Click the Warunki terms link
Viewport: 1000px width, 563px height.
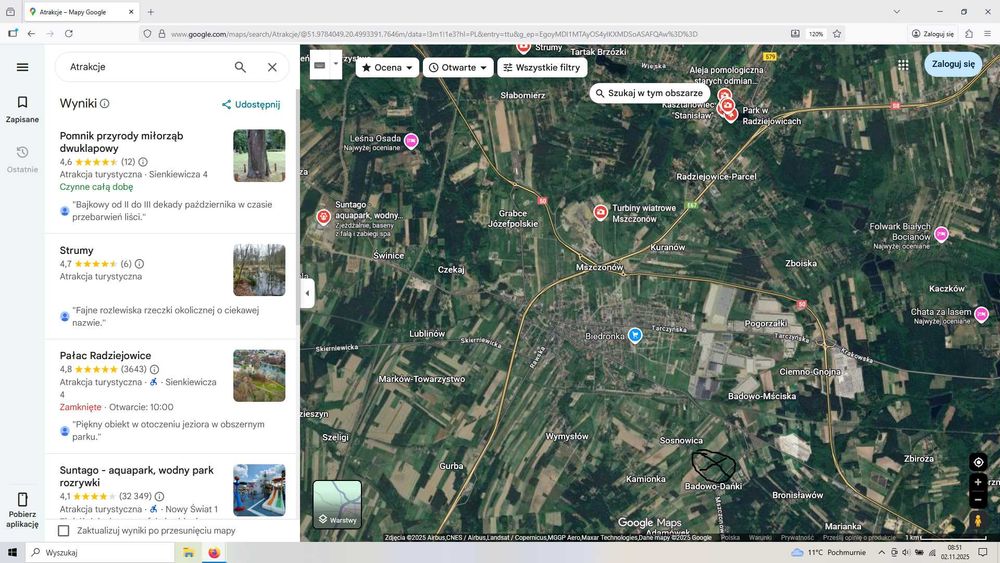(760, 537)
